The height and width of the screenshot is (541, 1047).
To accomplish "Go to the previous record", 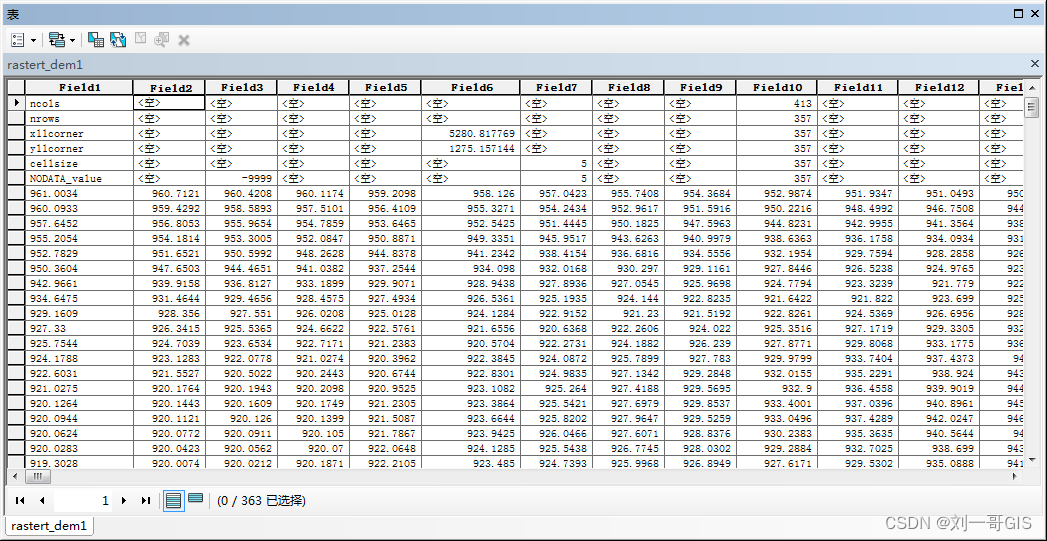I will (x=42, y=500).
